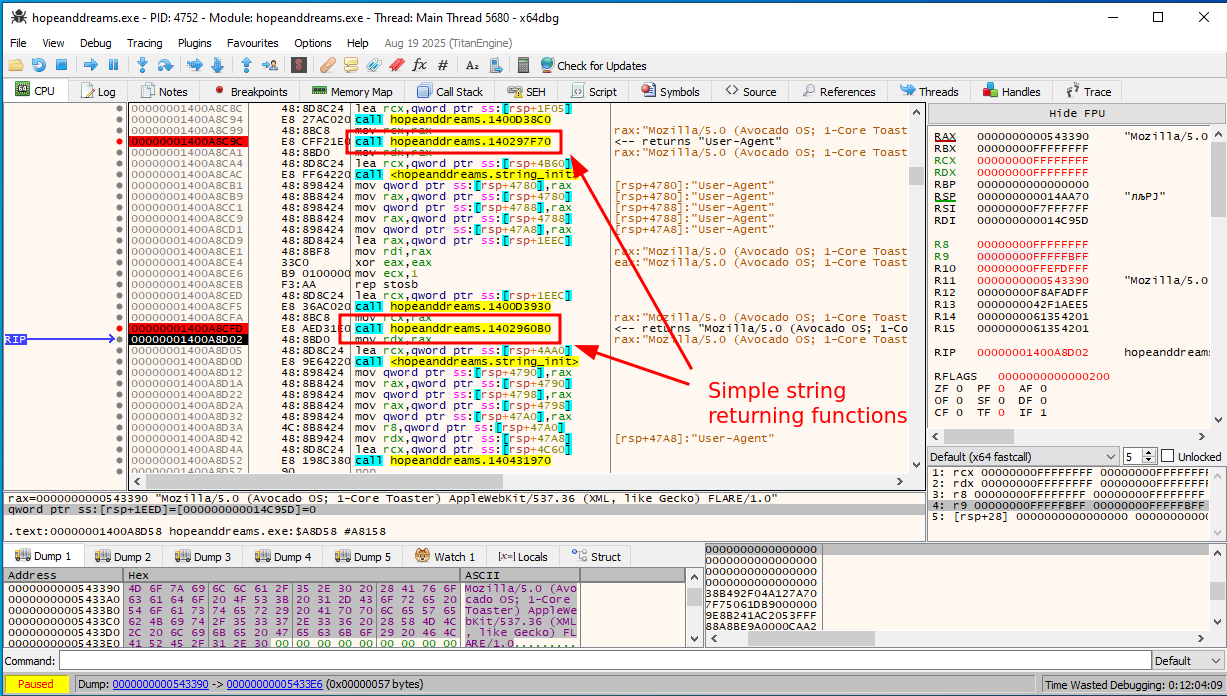Enable the Unlocked checkbox
This screenshot has width=1227, height=696.
[x=1166, y=456]
